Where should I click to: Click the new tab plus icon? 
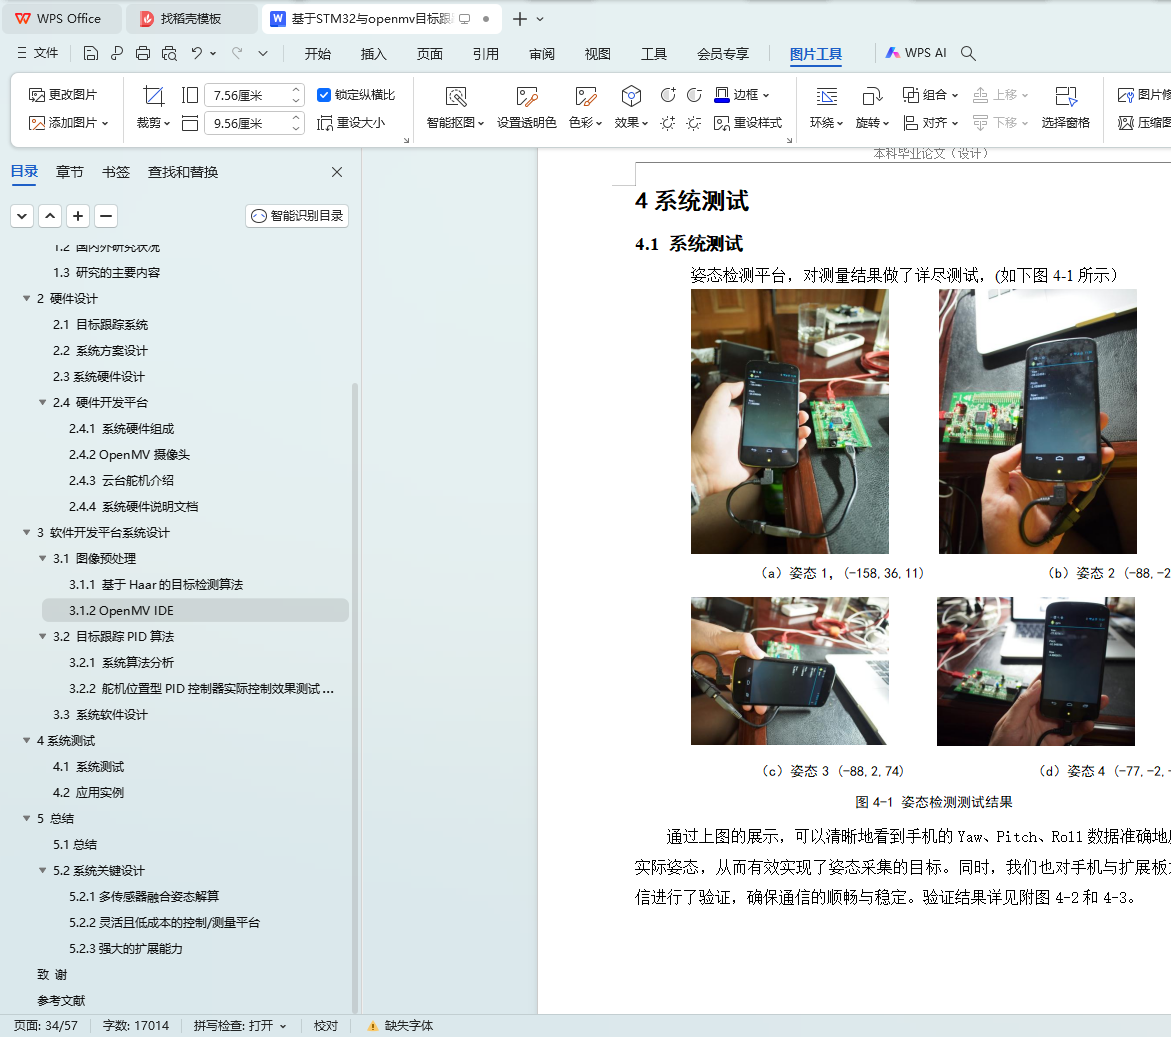coord(520,19)
